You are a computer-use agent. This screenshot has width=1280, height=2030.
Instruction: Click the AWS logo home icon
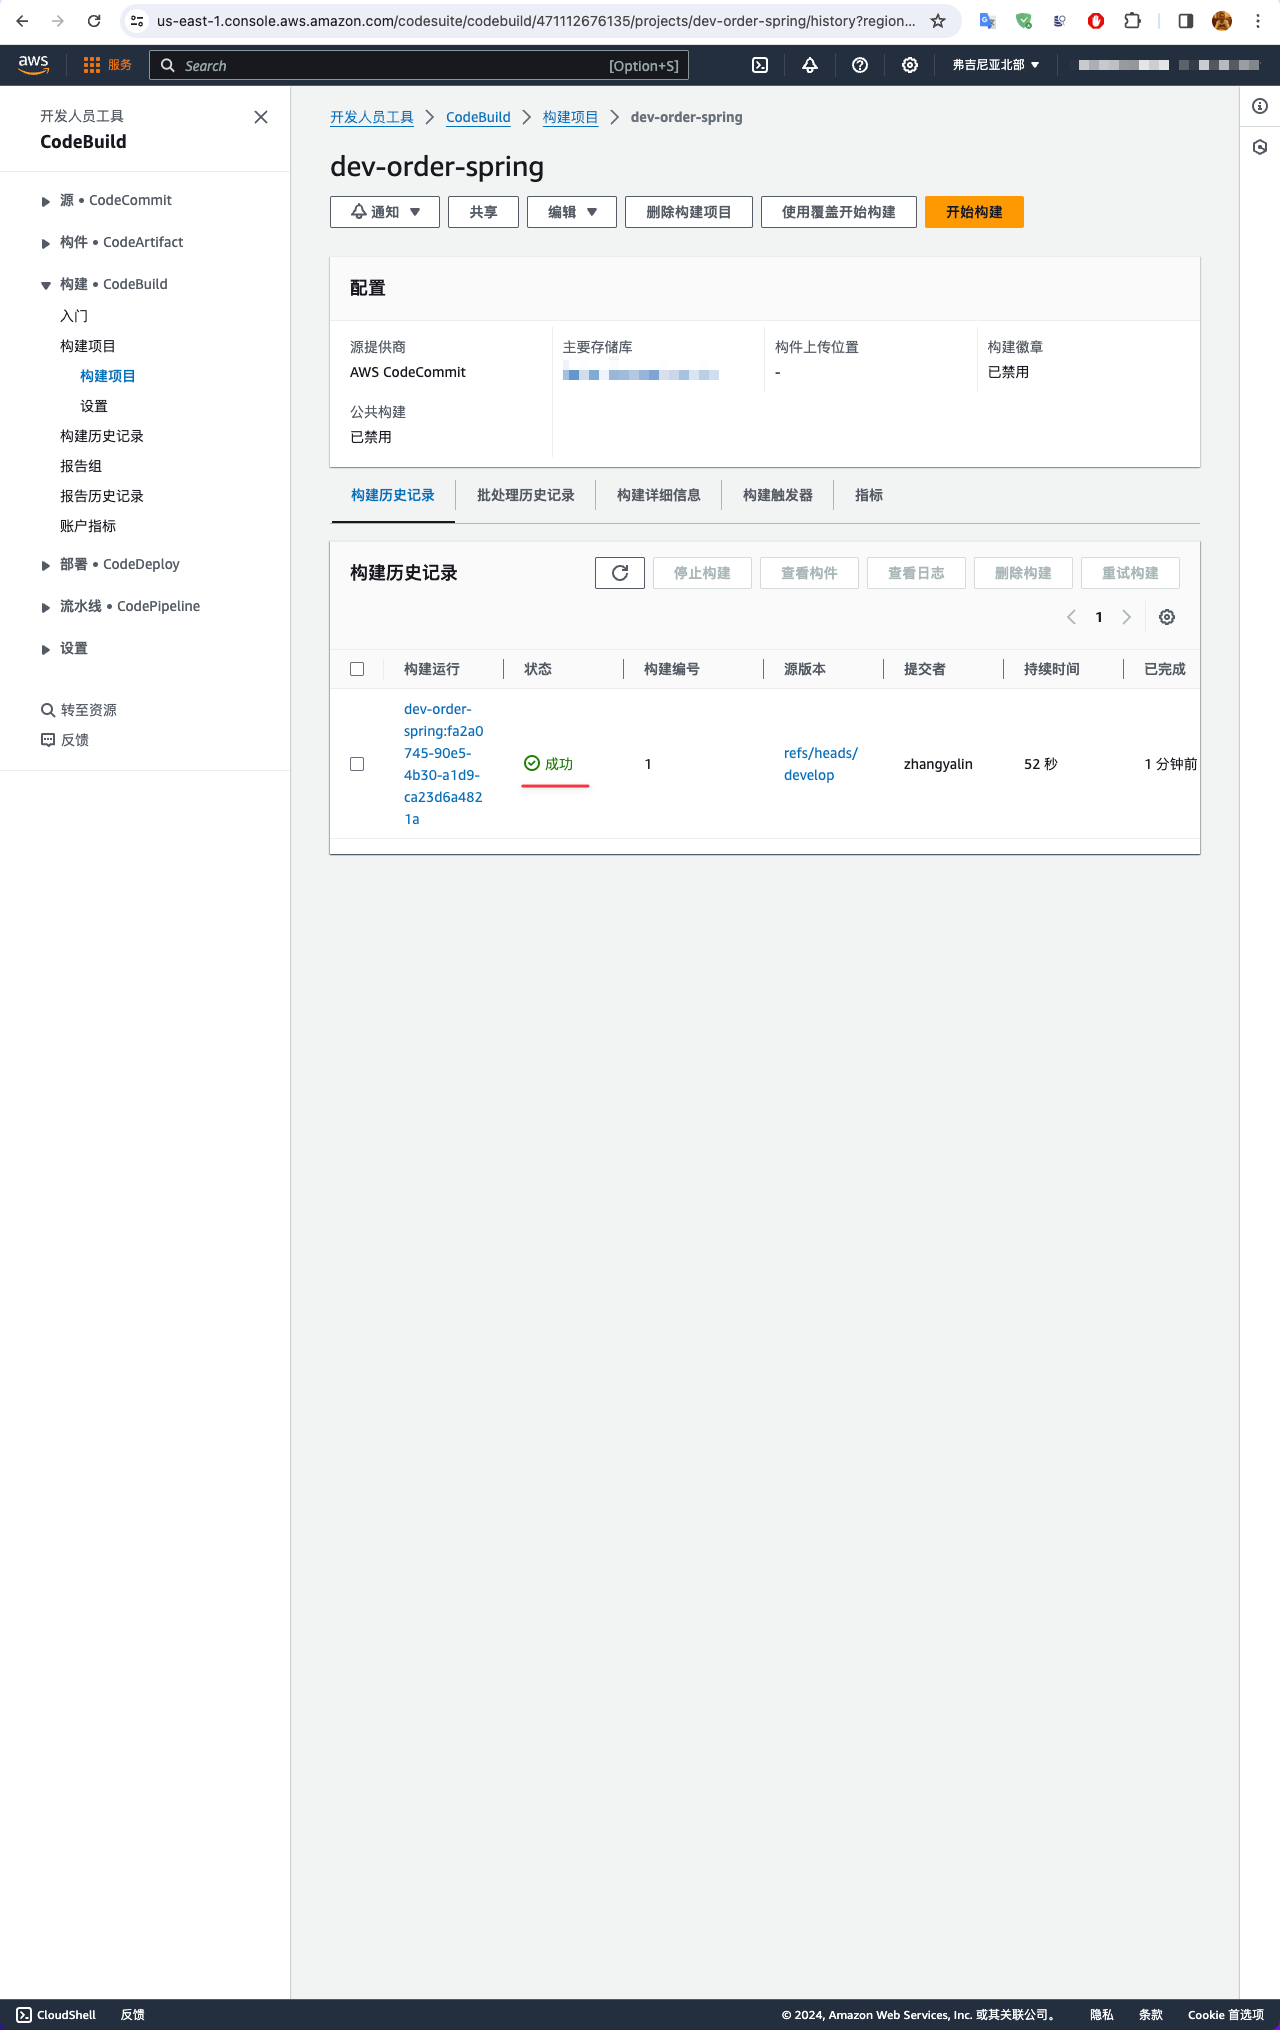point(34,64)
